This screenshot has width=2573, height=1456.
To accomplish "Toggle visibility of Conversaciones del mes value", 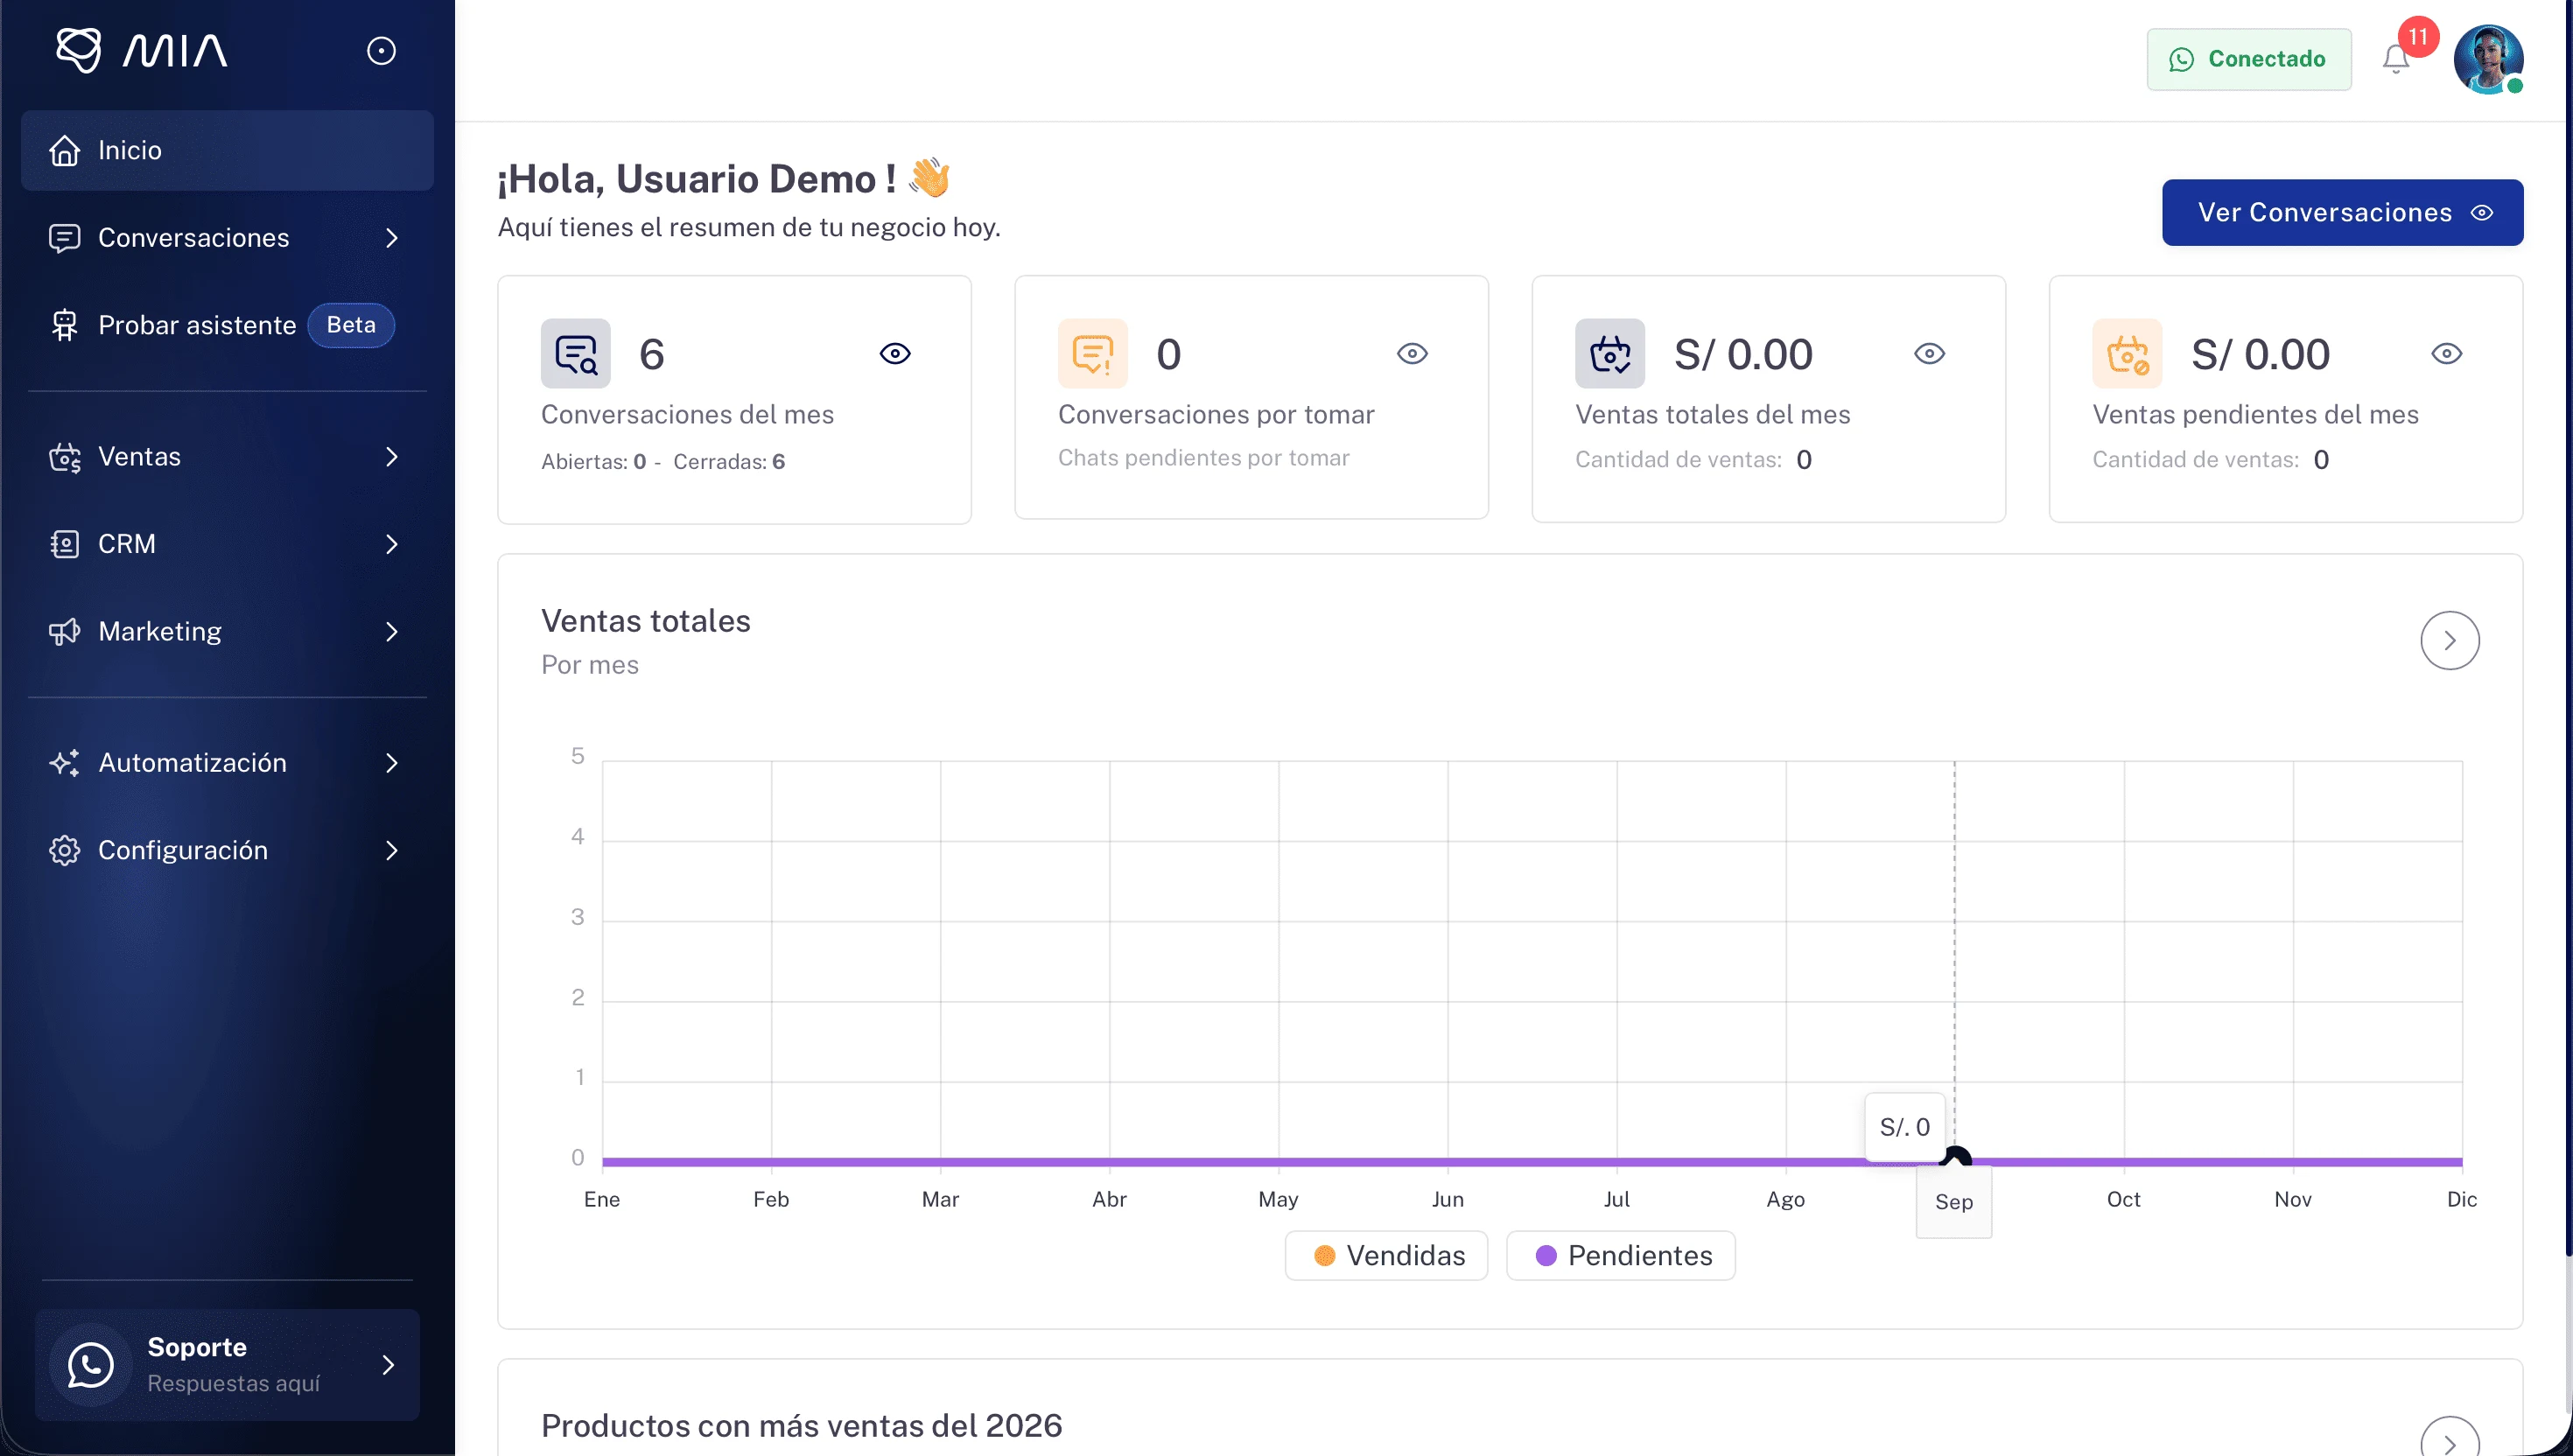I will pyautogui.click(x=895, y=354).
